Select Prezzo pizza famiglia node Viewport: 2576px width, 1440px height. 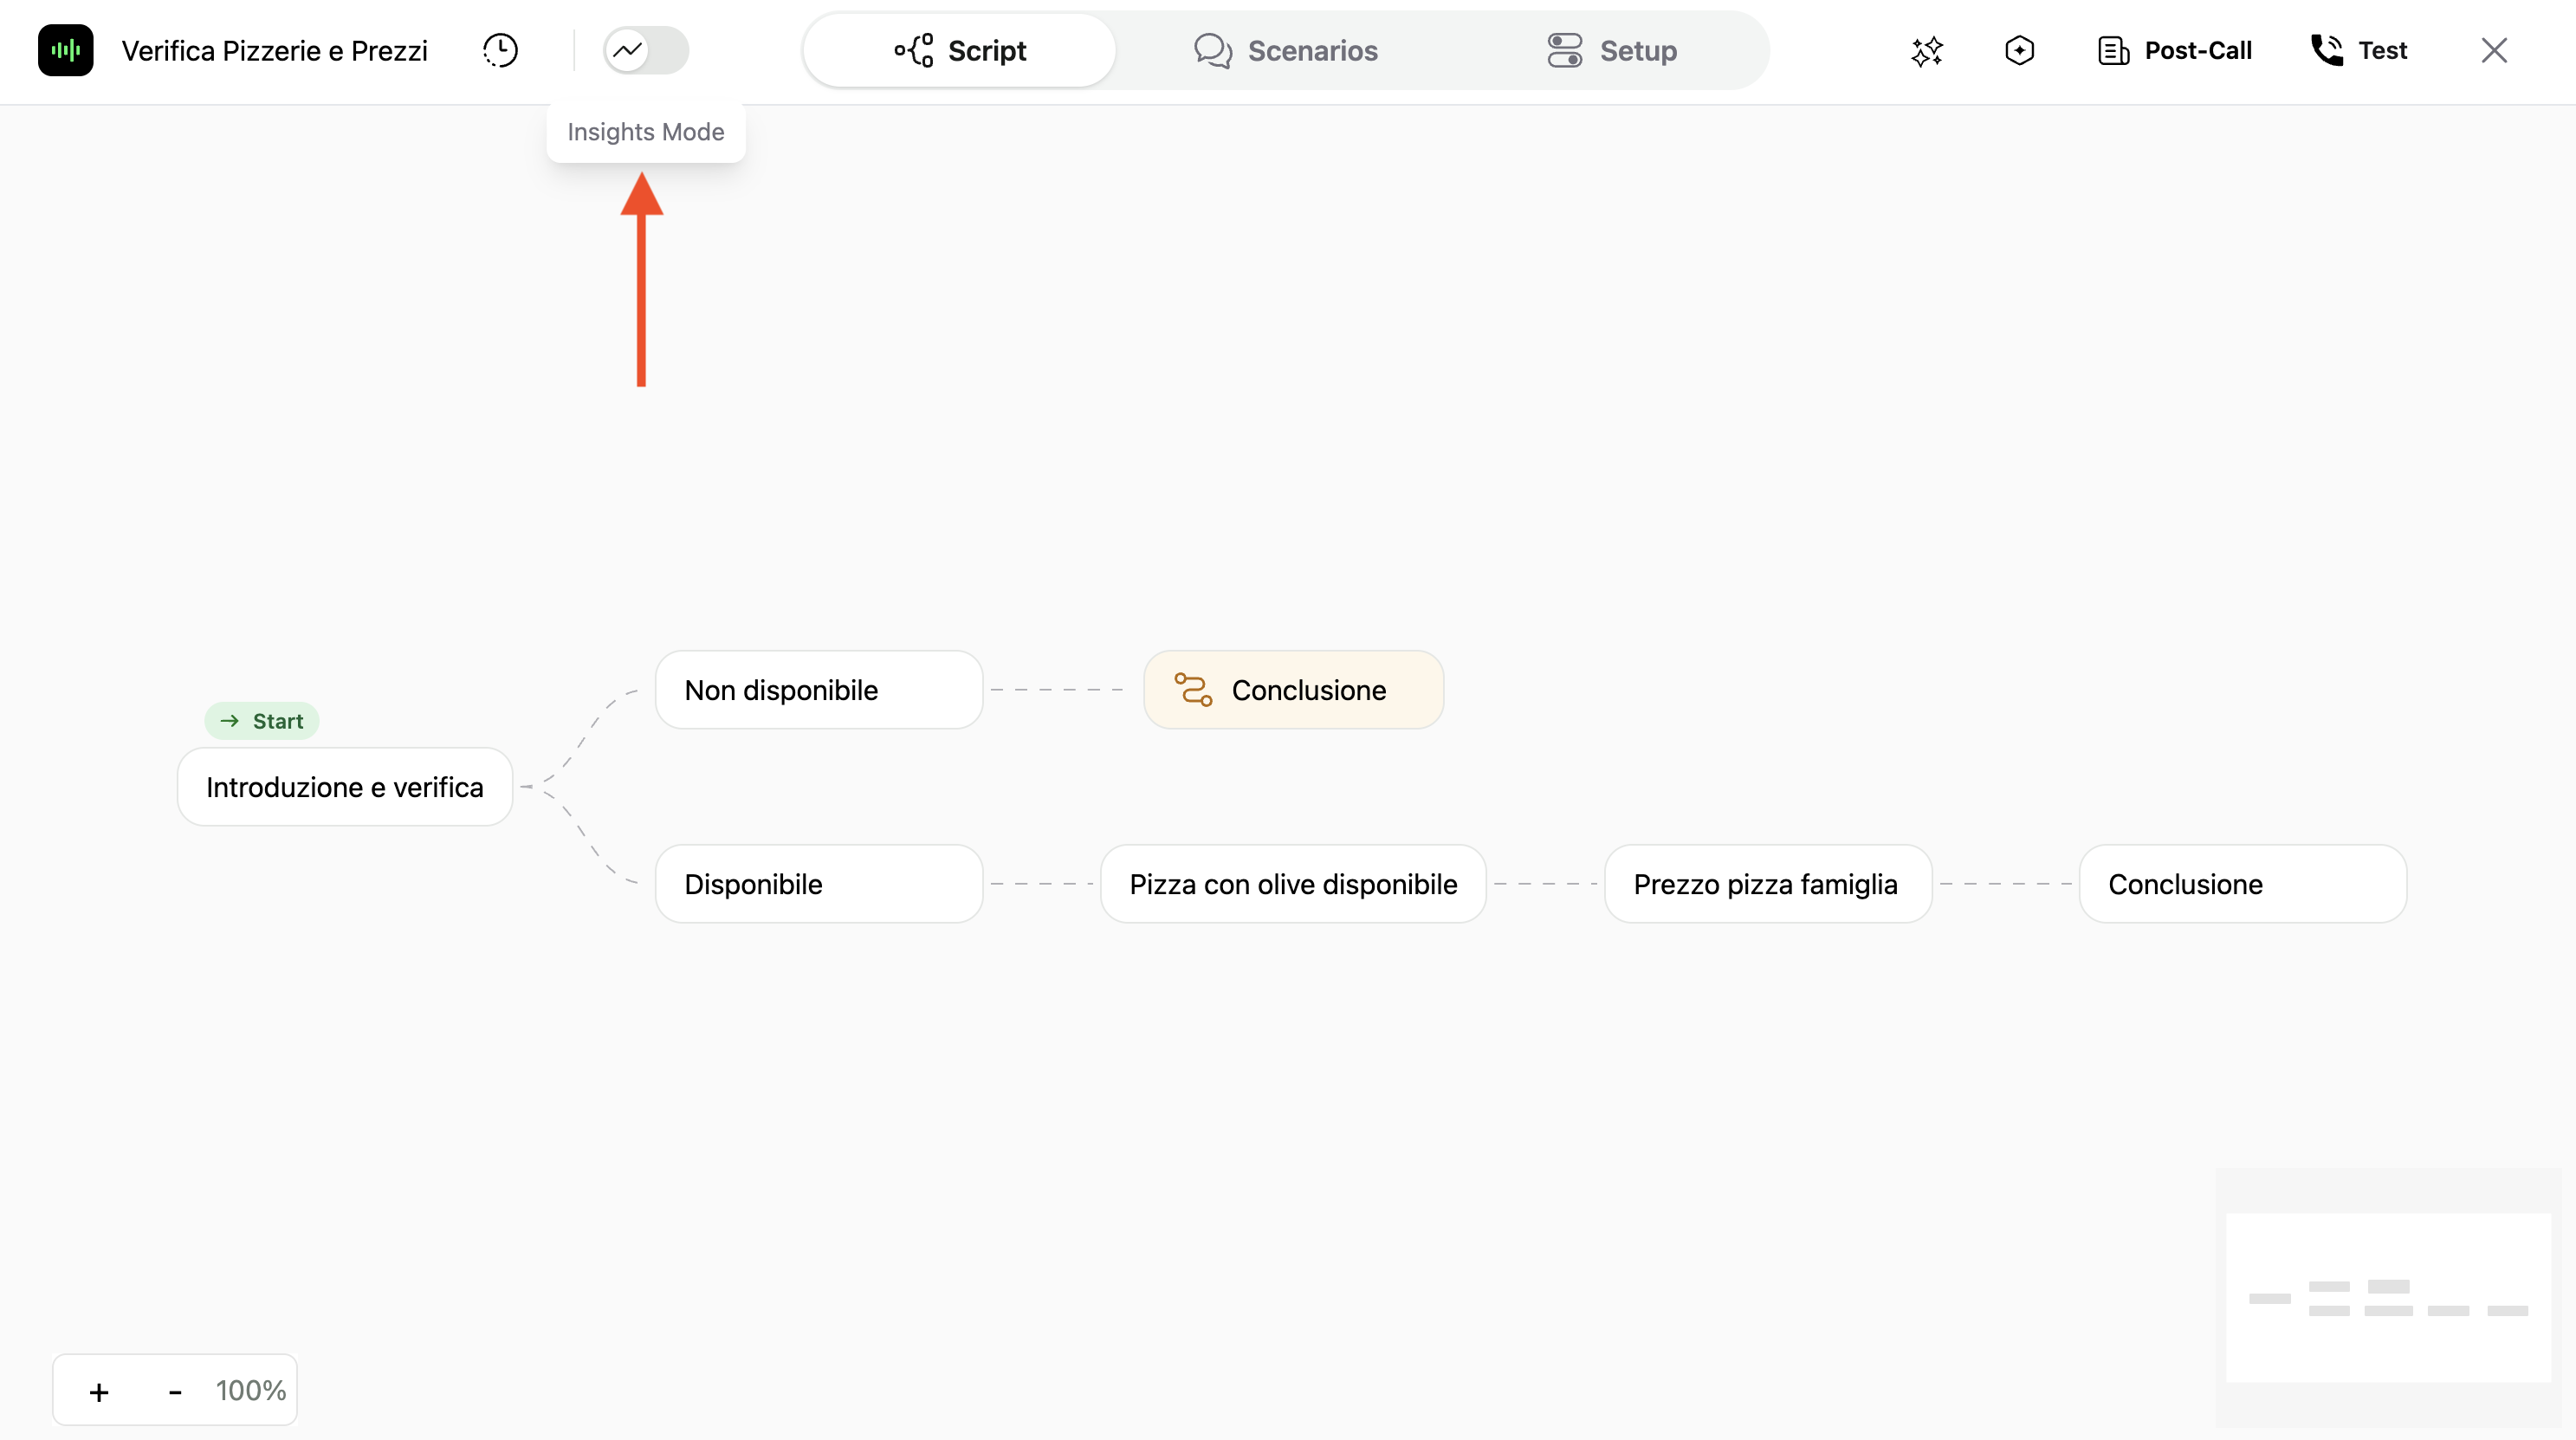[1767, 884]
